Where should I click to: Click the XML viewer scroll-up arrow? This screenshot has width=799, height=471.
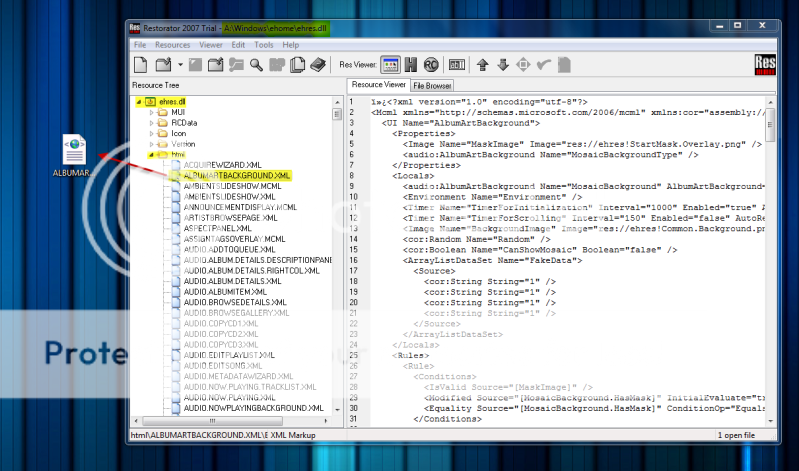coord(770,102)
